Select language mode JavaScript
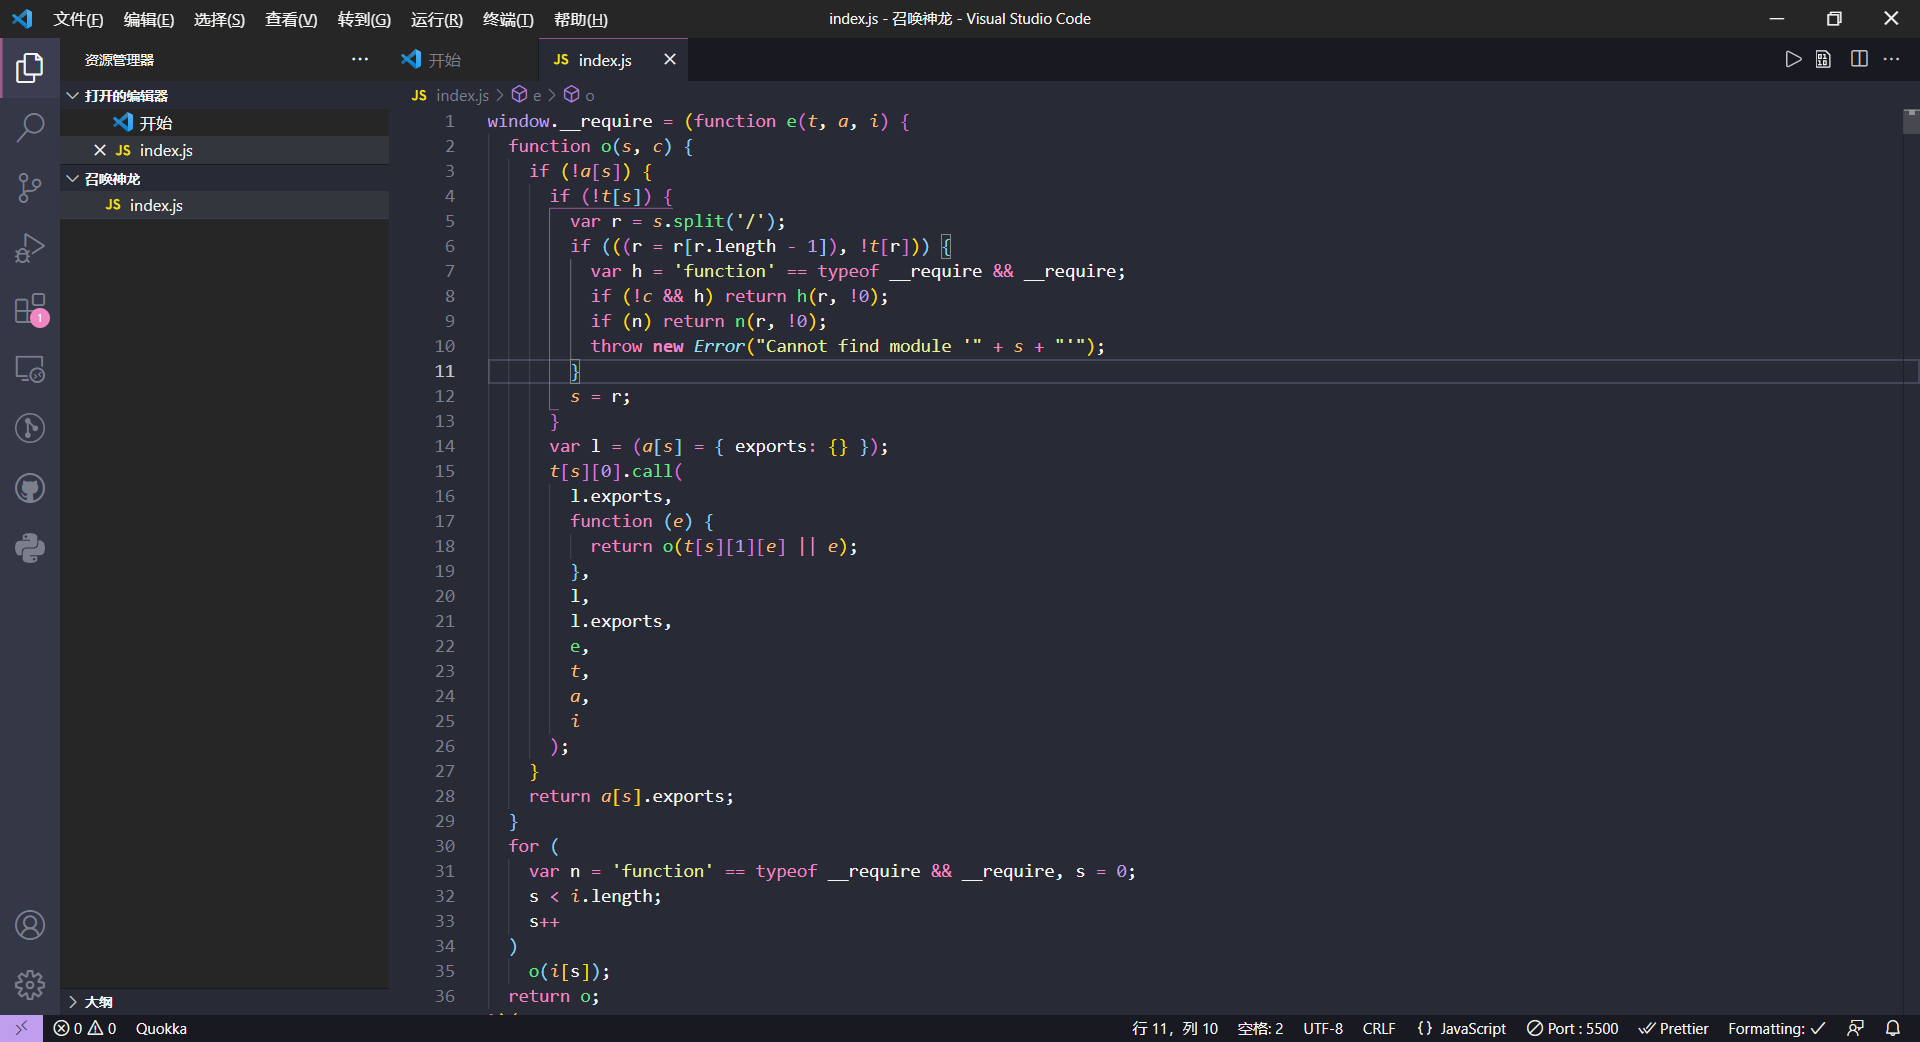 (1461, 1028)
